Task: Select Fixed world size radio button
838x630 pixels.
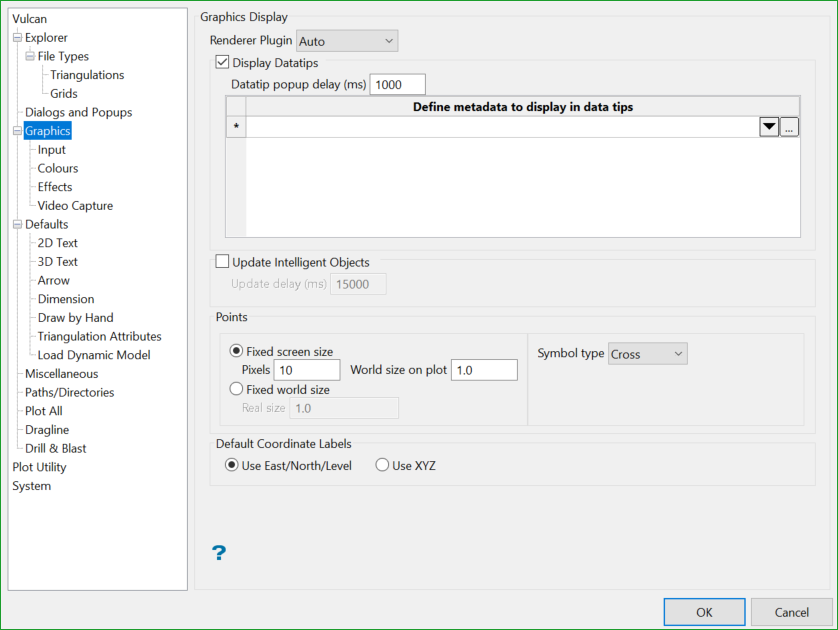Action: (236, 389)
